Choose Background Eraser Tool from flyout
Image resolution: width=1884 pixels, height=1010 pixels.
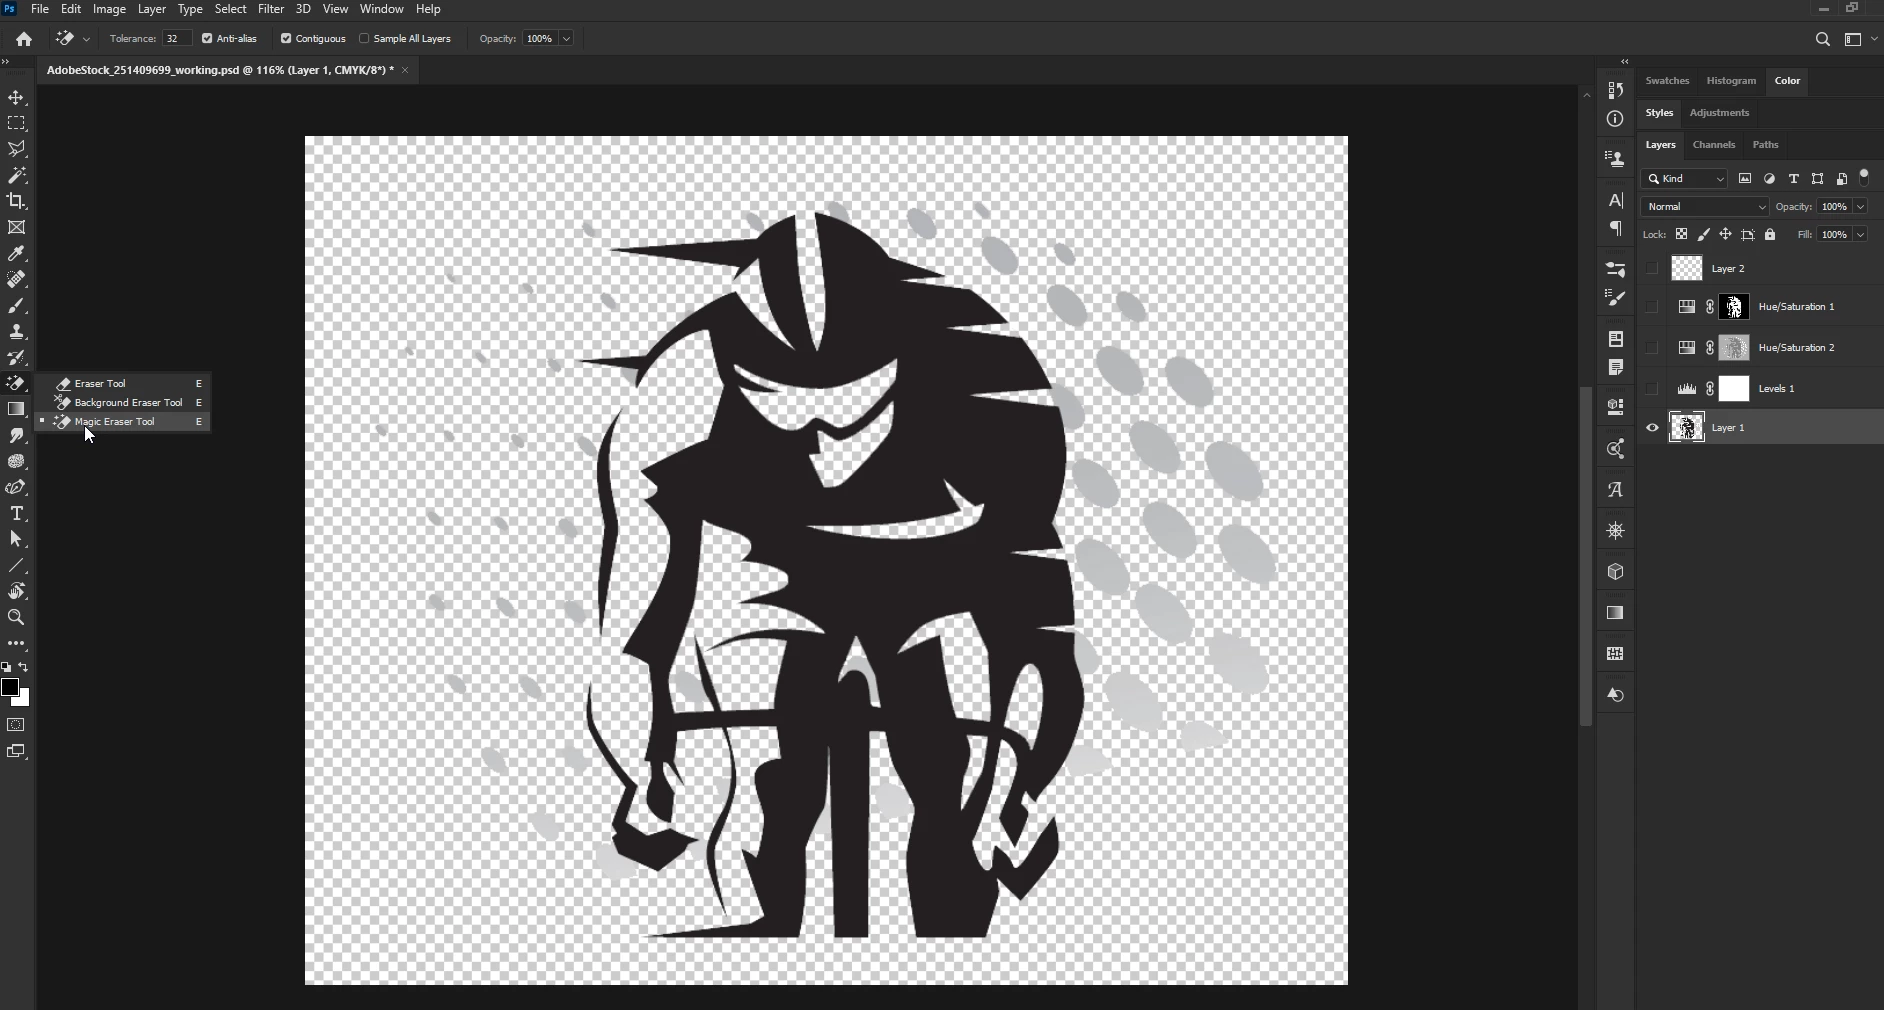(123, 403)
